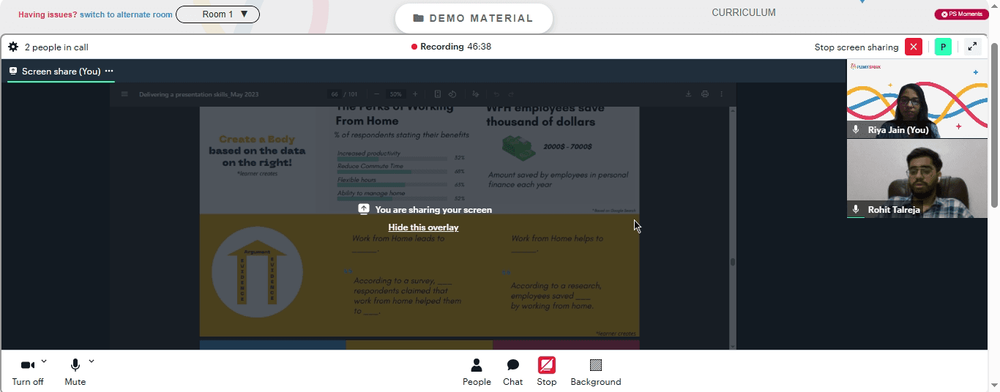The height and width of the screenshot is (392, 1000).
Task: Stop screen sharing with red X
Action: [x=913, y=47]
